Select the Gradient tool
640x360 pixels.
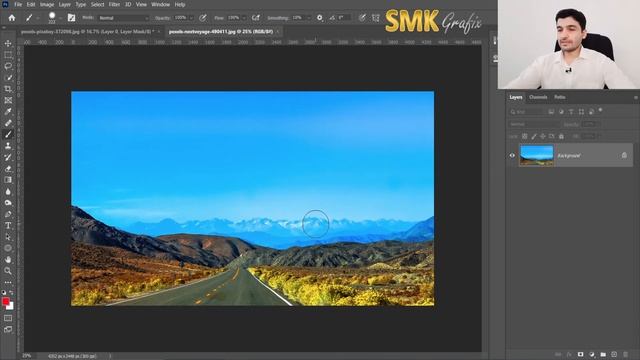pos(8,180)
